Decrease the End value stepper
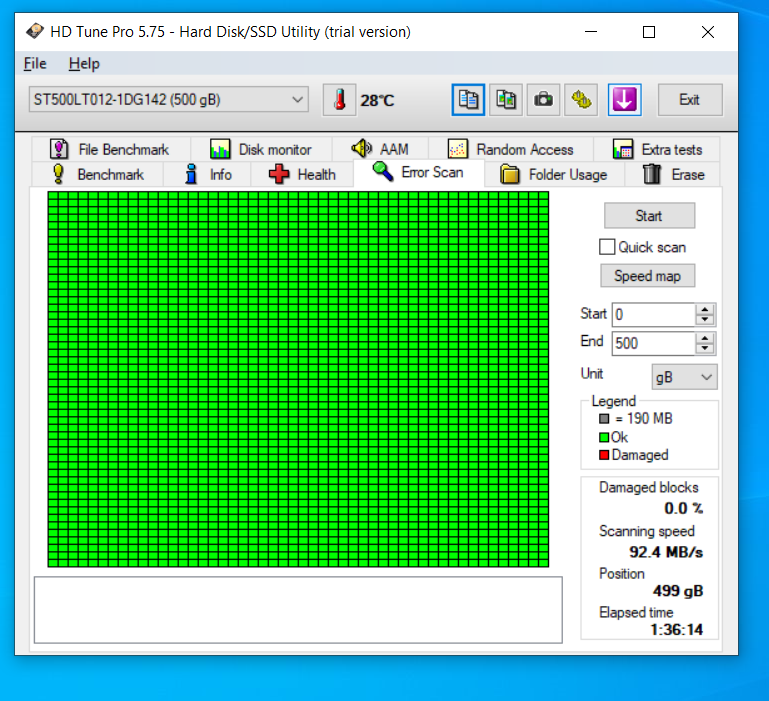 click(x=705, y=349)
